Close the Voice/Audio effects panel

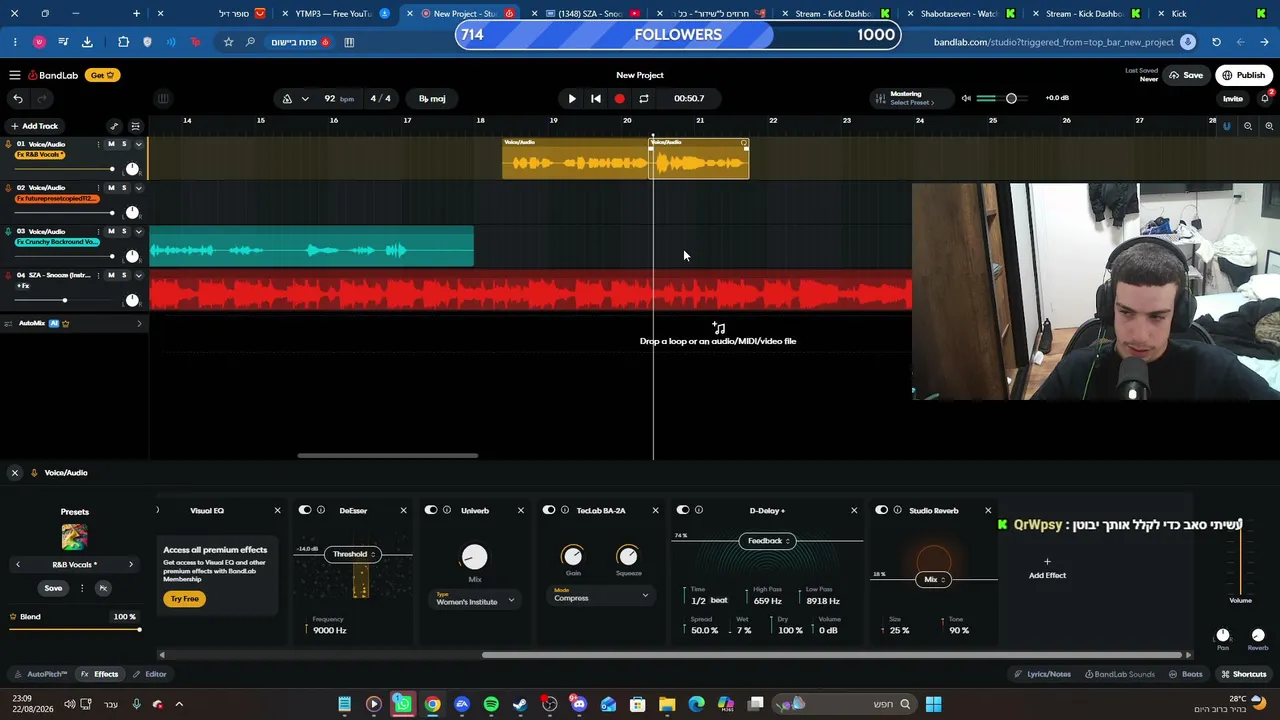coord(15,473)
